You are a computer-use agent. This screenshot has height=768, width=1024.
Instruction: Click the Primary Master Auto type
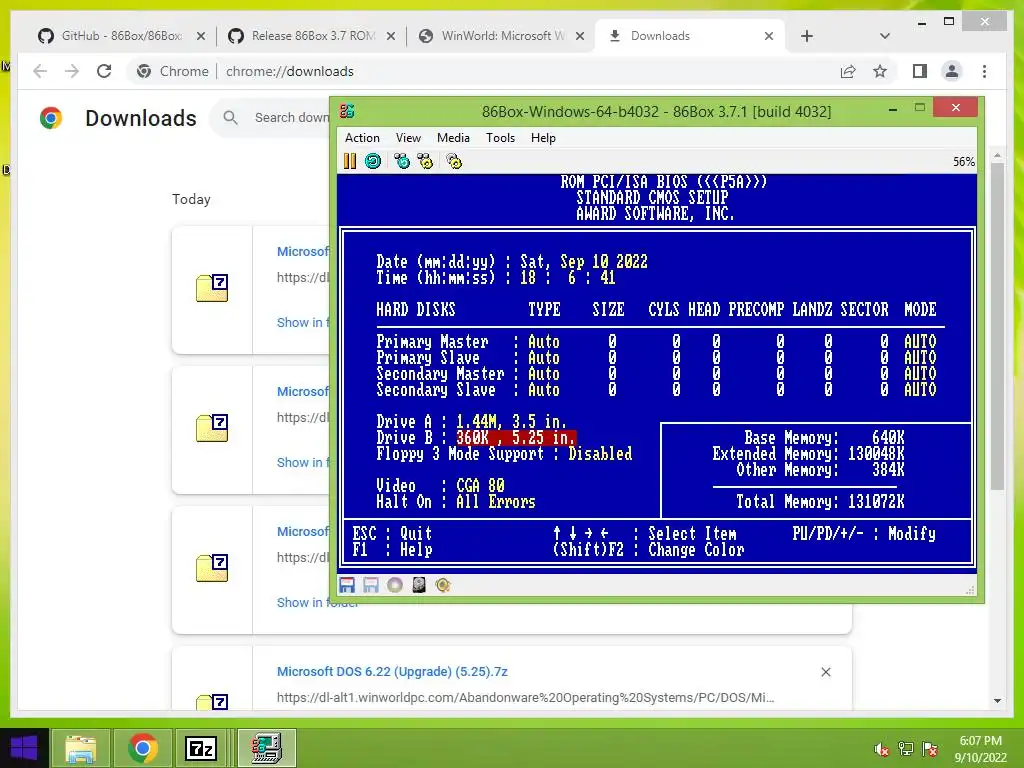pos(543,342)
